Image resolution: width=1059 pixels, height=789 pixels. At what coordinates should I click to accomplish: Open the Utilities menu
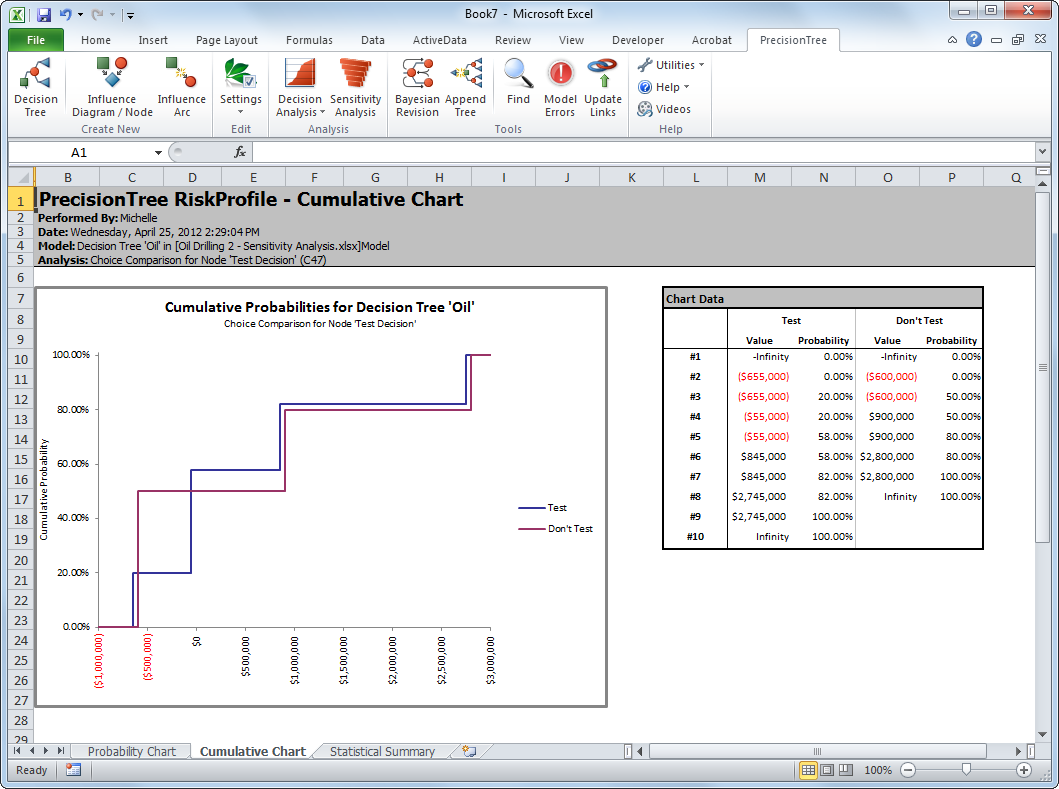671,65
